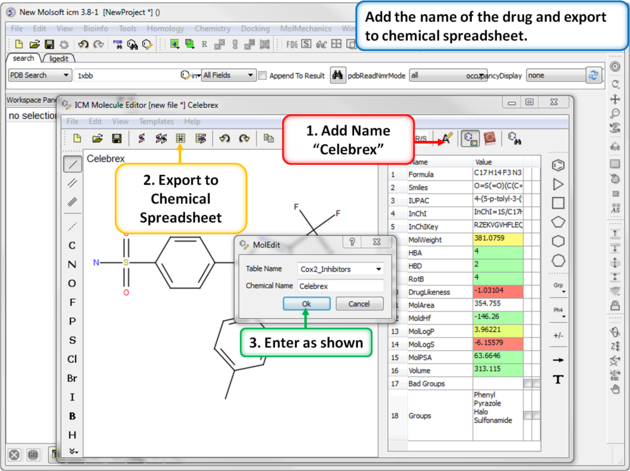The width and height of the screenshot is (630, 471).
Task: Expand the Grp groups dropdown
Action: click(x=559, y=287)
